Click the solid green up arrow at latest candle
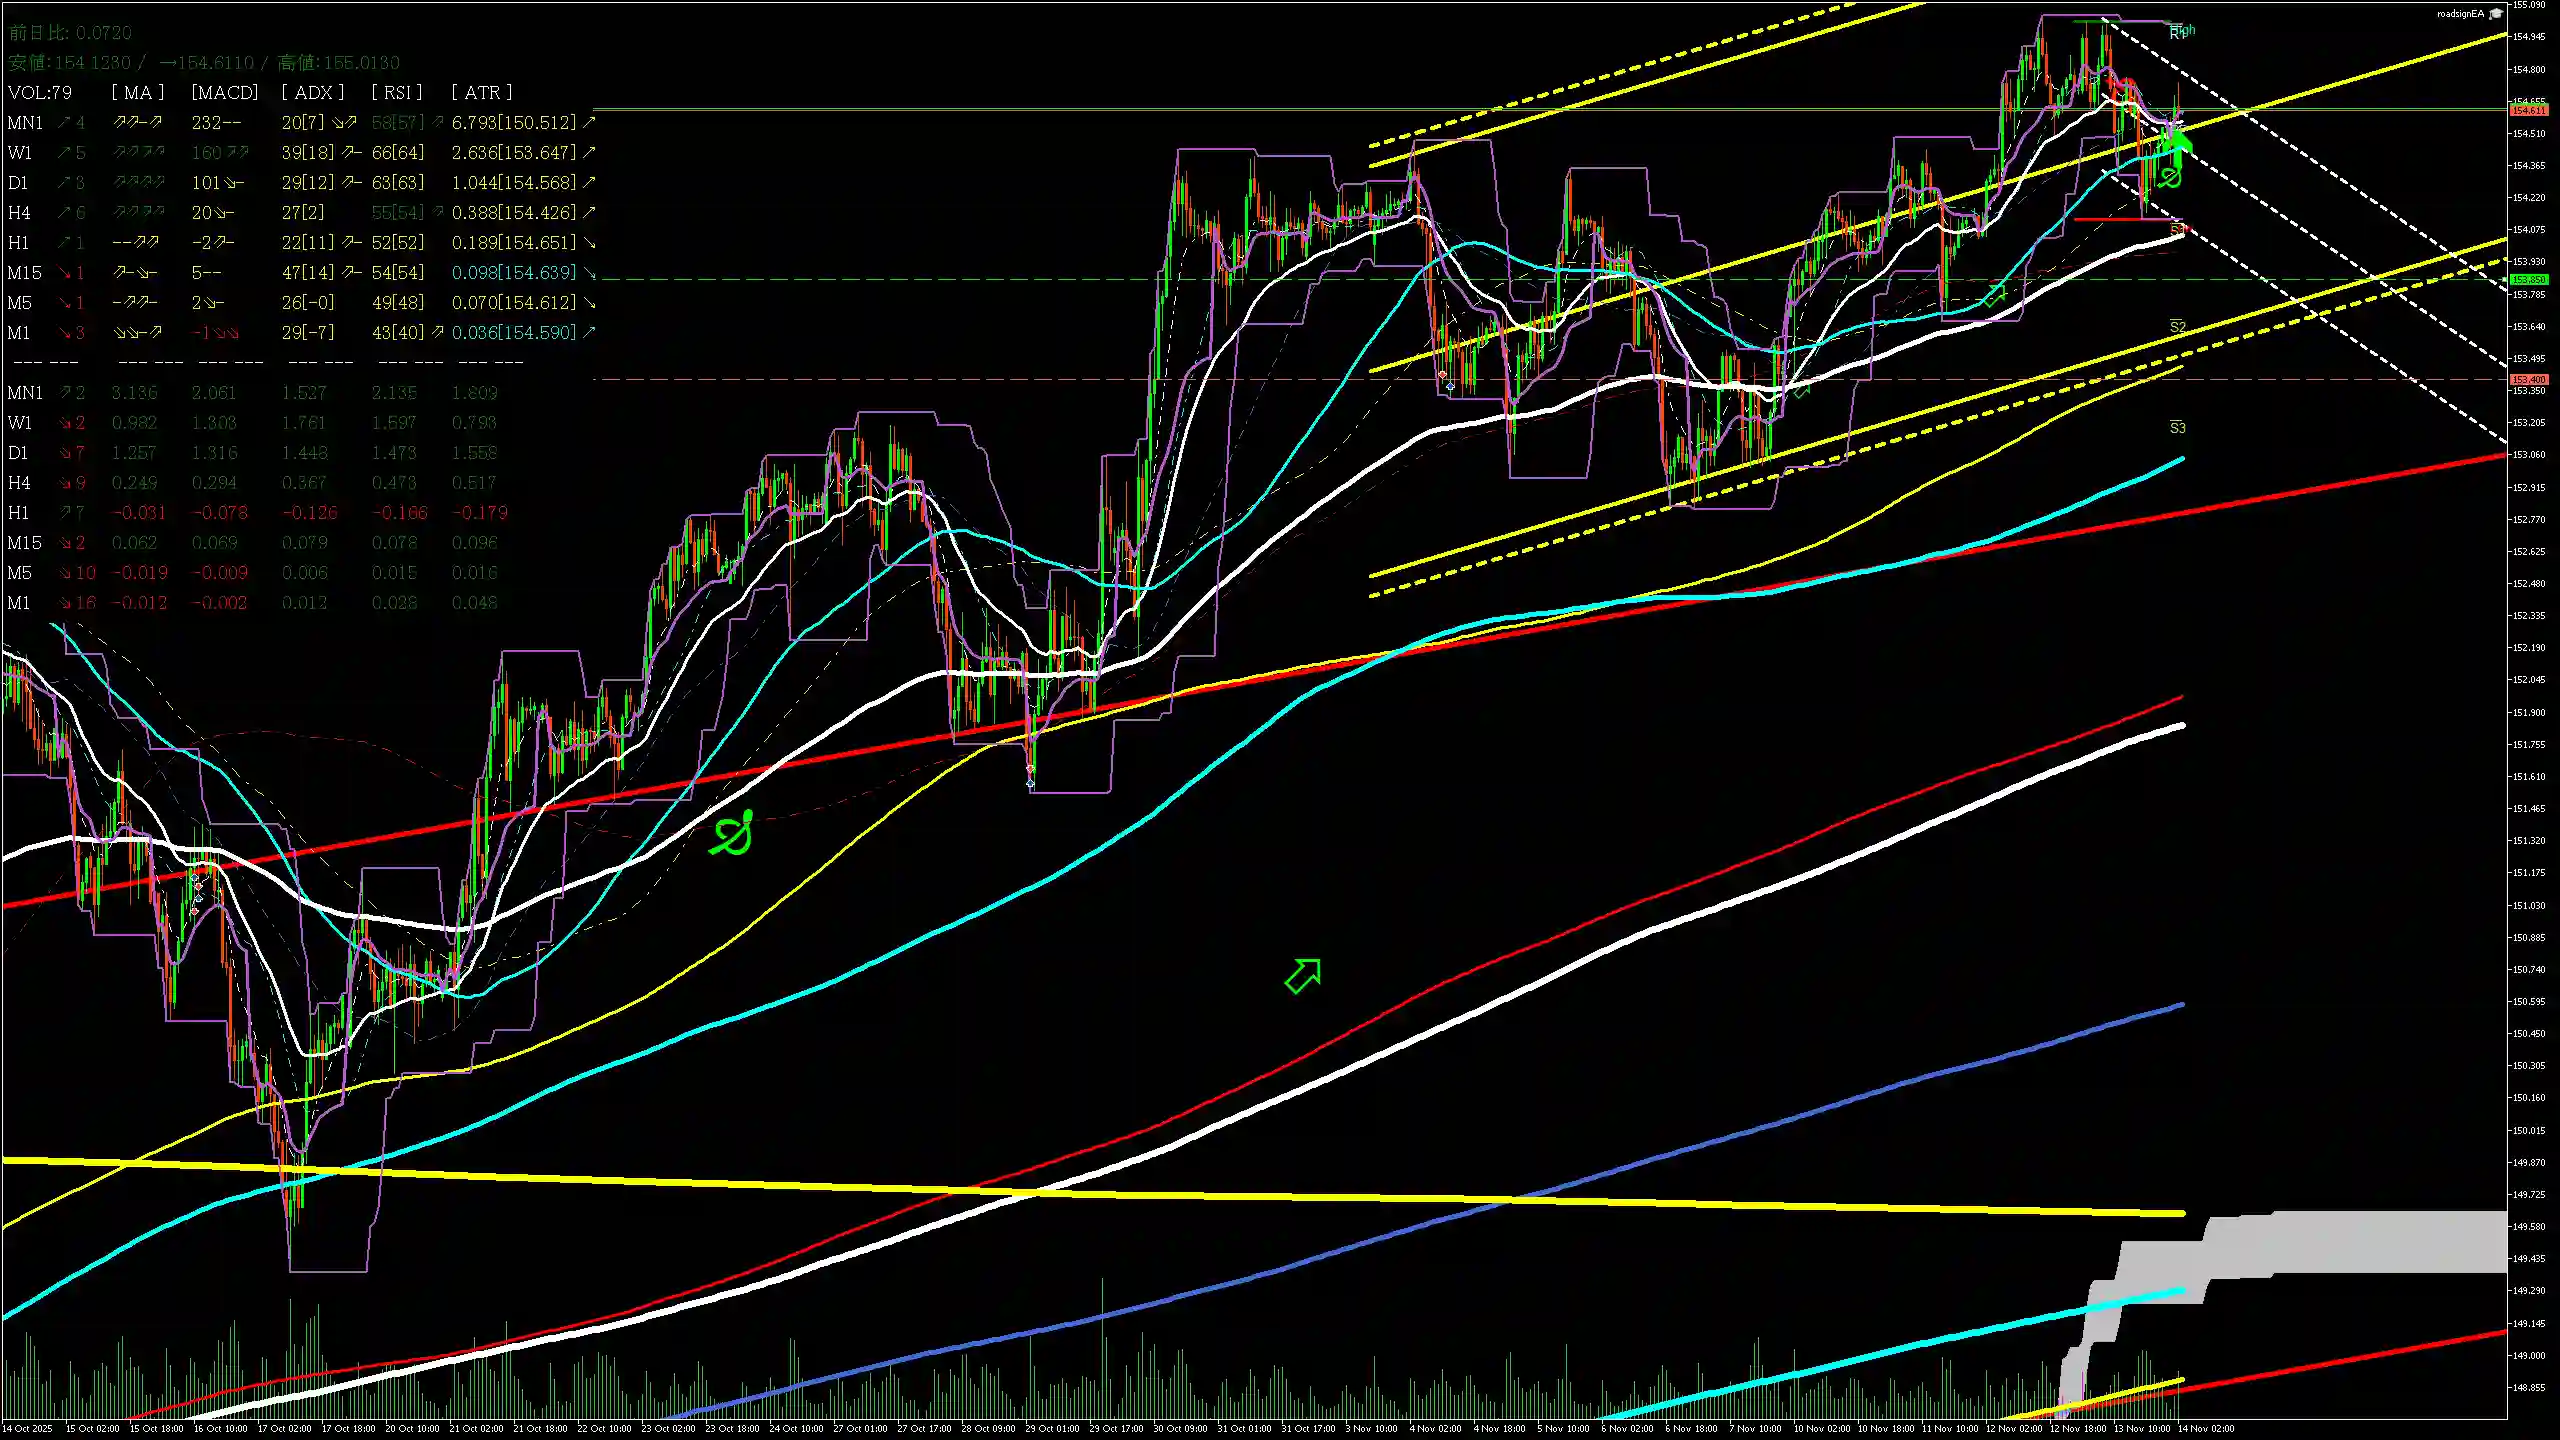This screenshot has height=1440, width=2560. [2180, 143]
